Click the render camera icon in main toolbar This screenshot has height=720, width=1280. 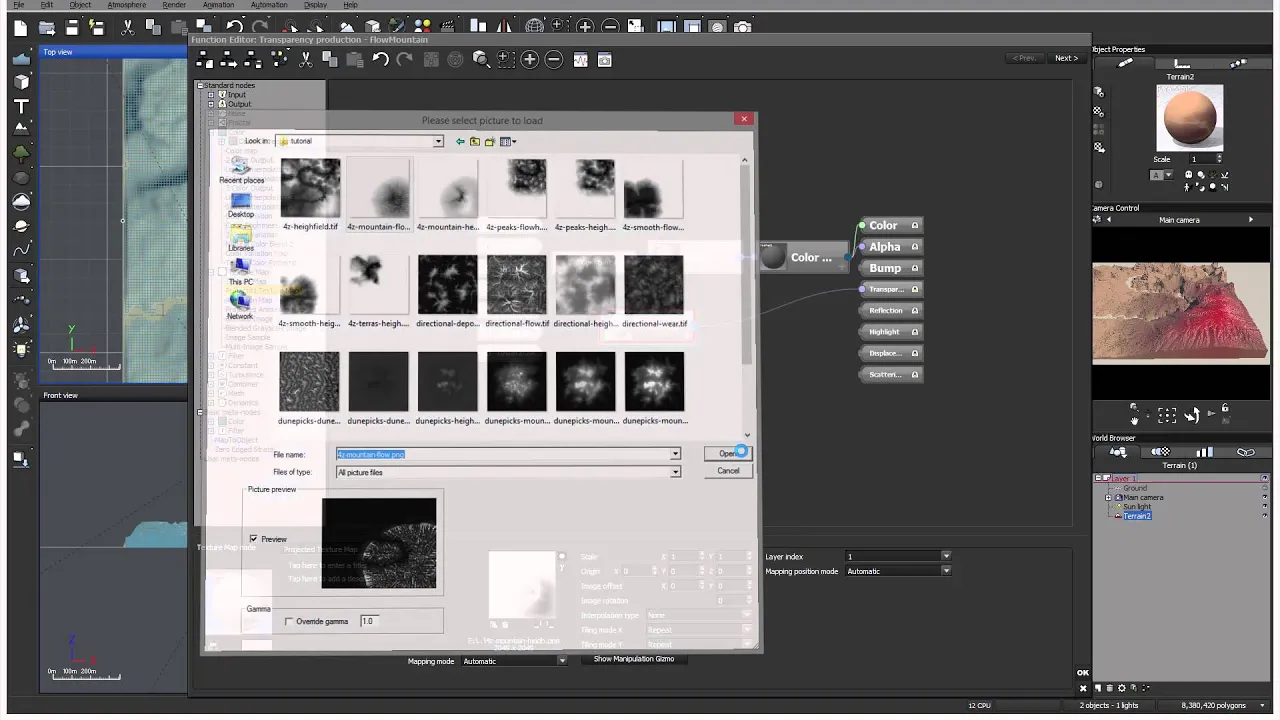click(x=743, y=27)
